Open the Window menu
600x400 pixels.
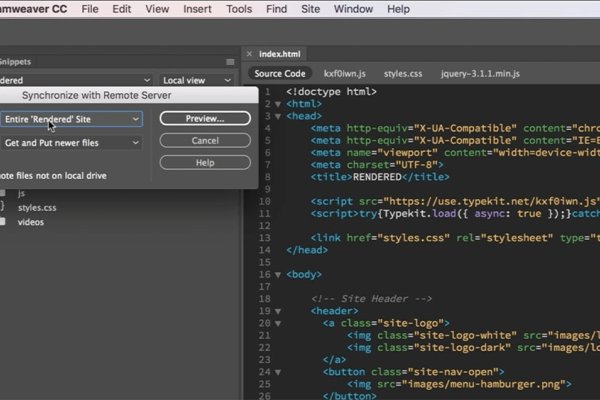point(353,9)
